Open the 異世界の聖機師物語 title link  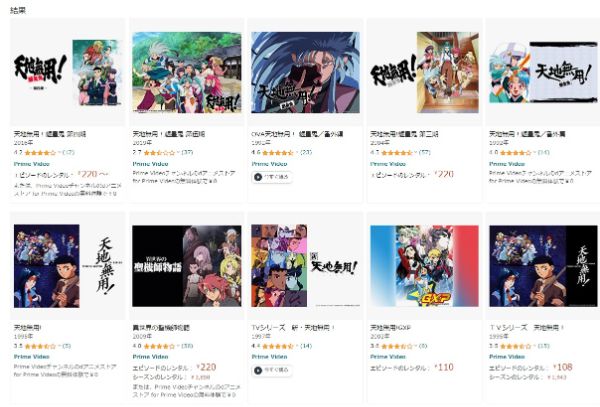click(161, 328)
